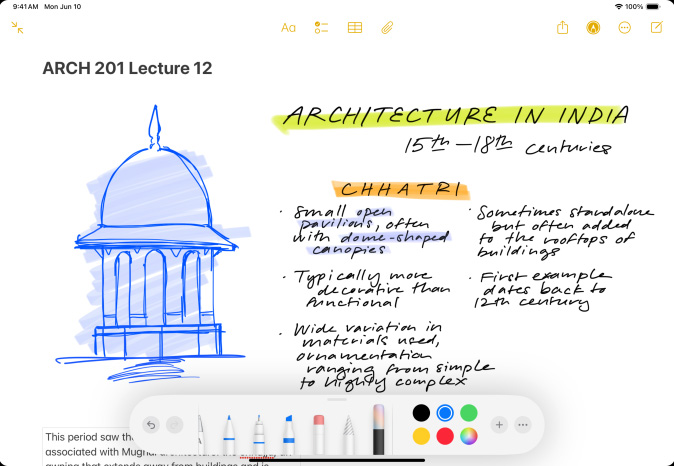Viewport: 674px width, 466px height.
Task: Select the black color swatch
Action: (421, 412)
